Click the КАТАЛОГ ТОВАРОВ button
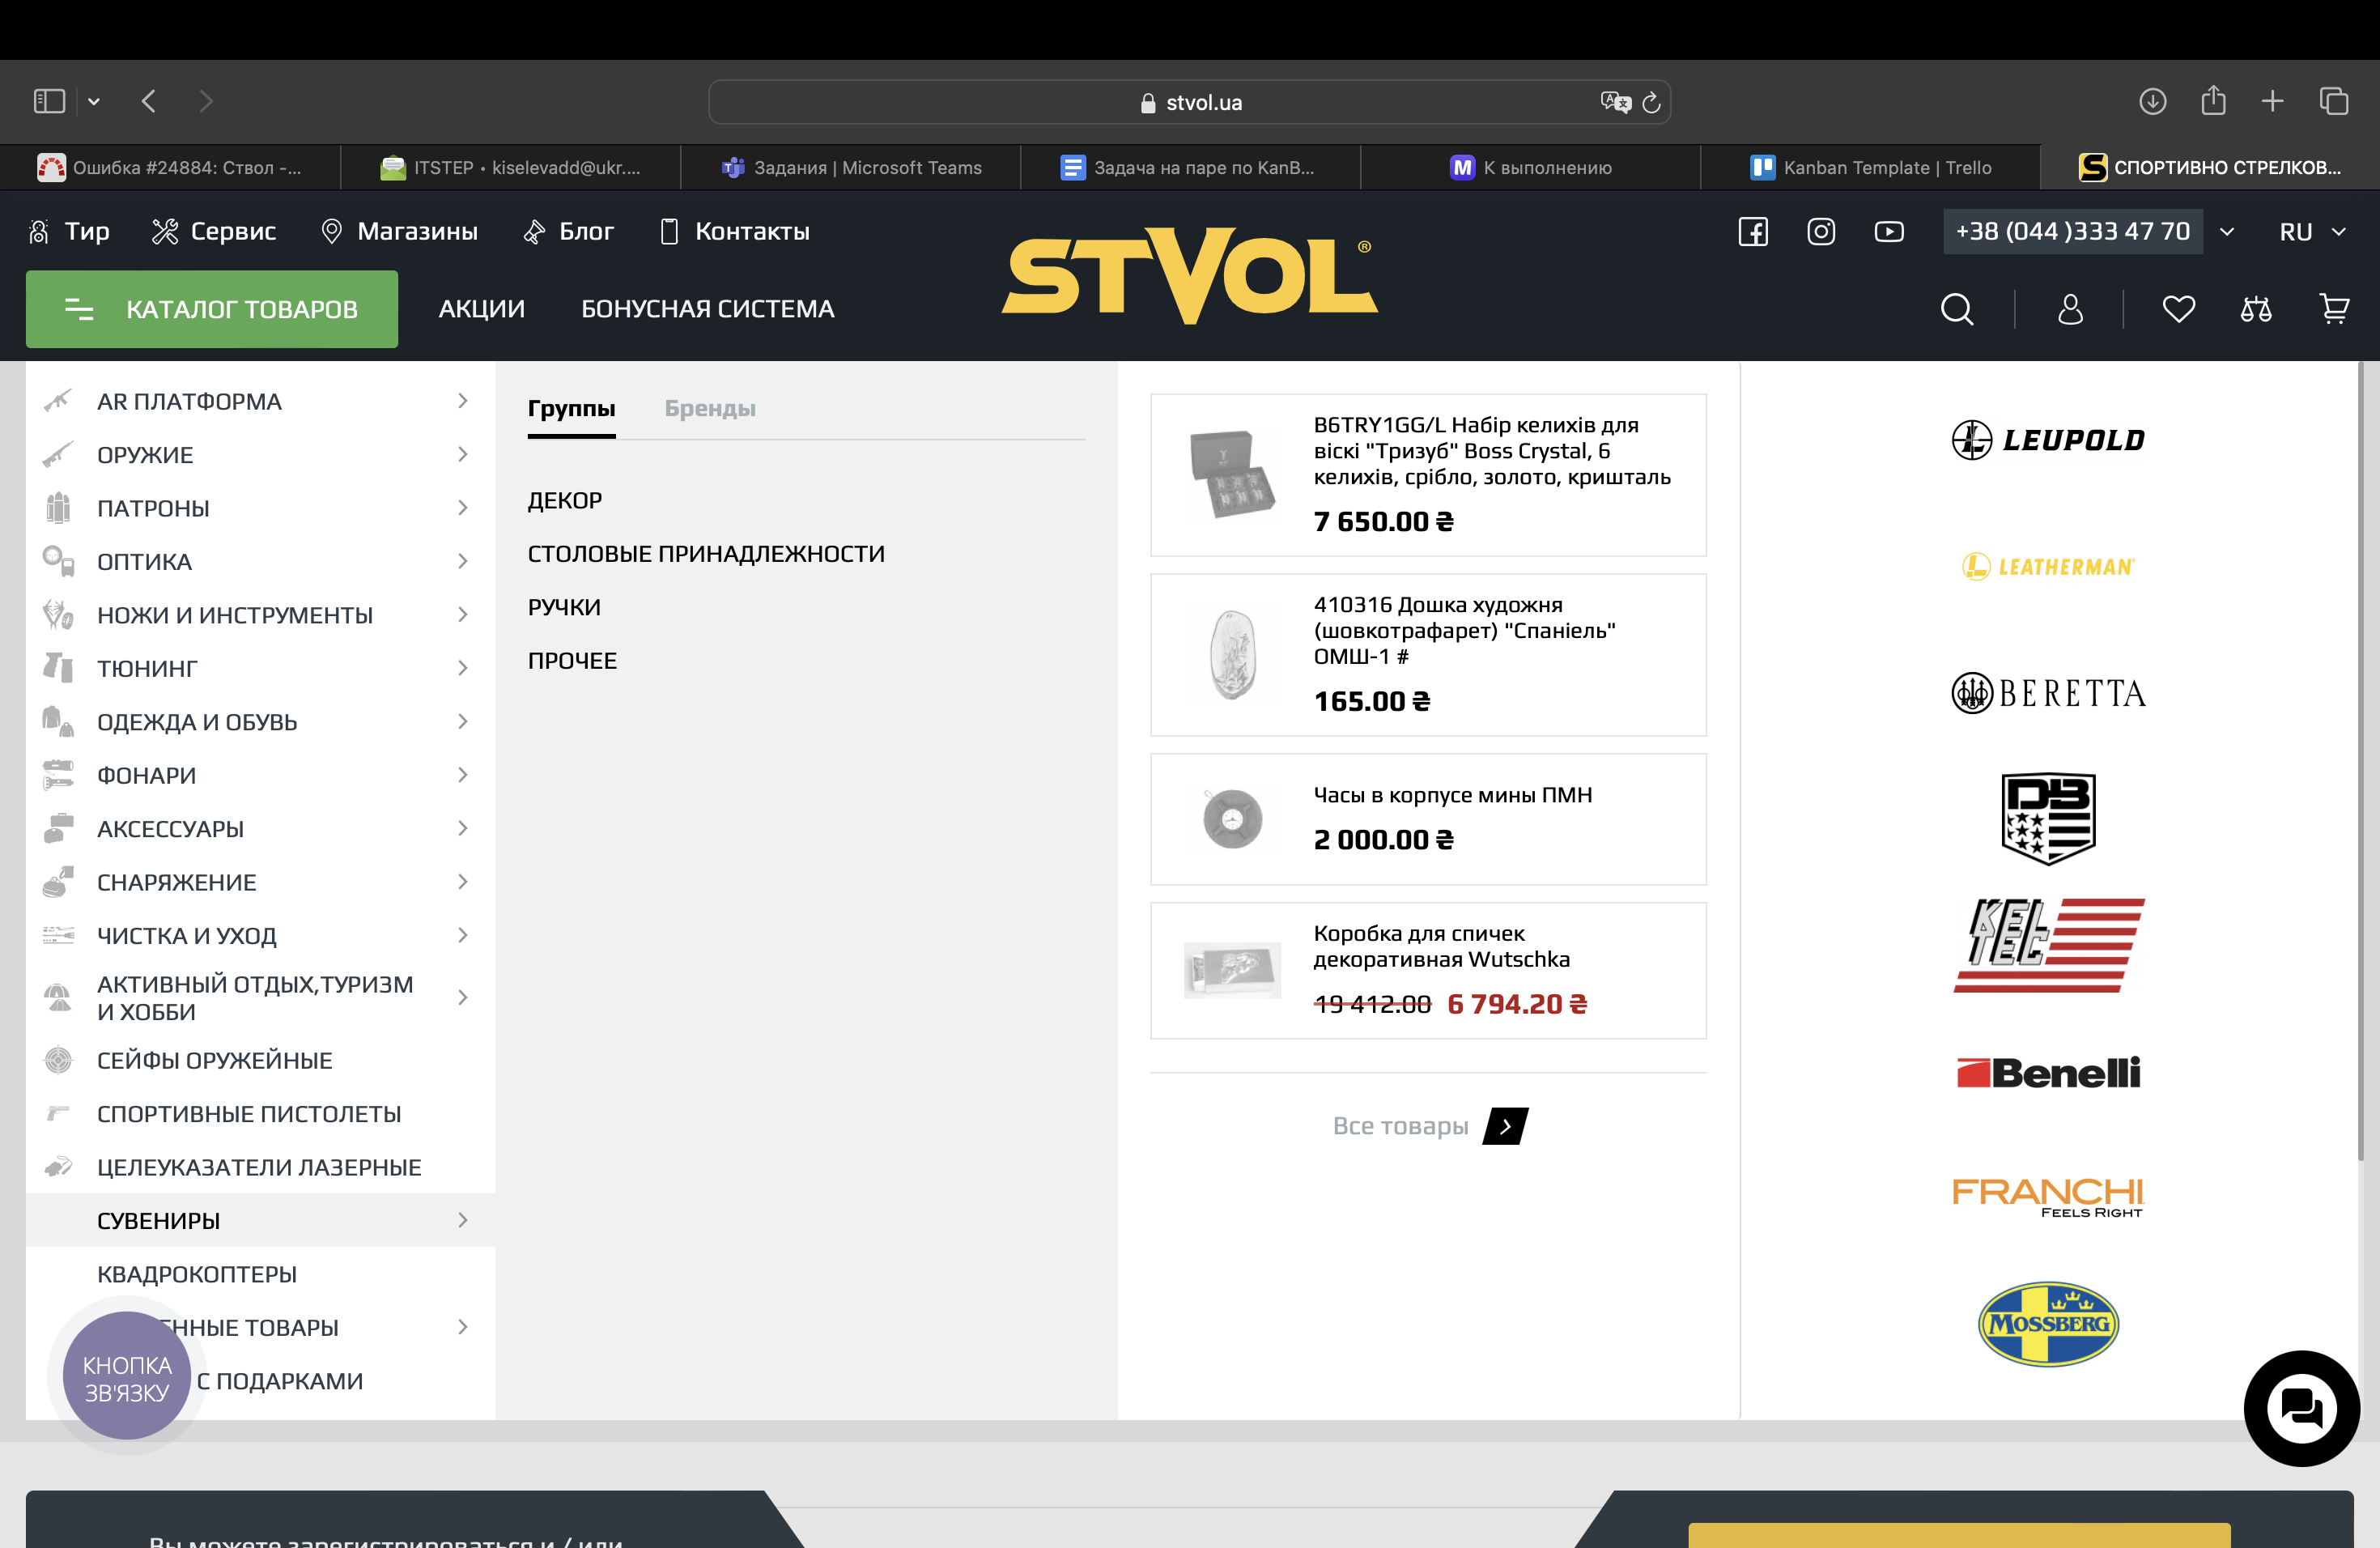 (211, 309)
